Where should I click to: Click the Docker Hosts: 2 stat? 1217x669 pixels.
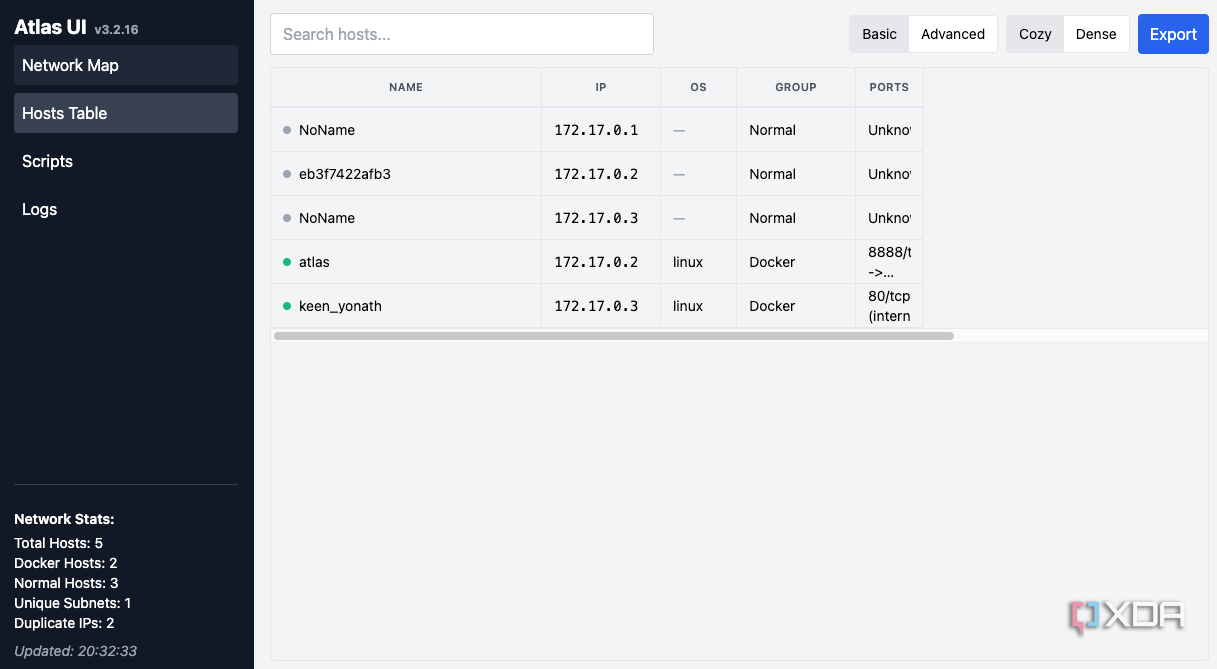(65, 563)
